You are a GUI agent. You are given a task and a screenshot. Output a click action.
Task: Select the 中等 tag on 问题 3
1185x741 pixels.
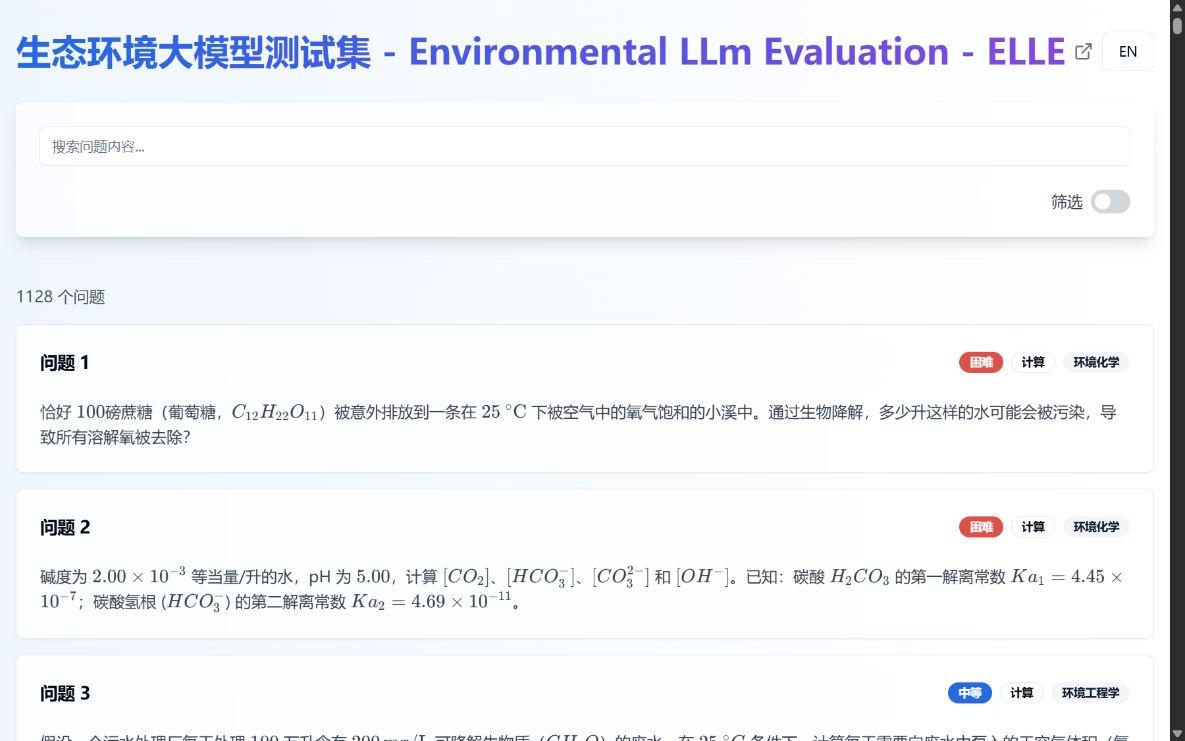click(970, 693)
